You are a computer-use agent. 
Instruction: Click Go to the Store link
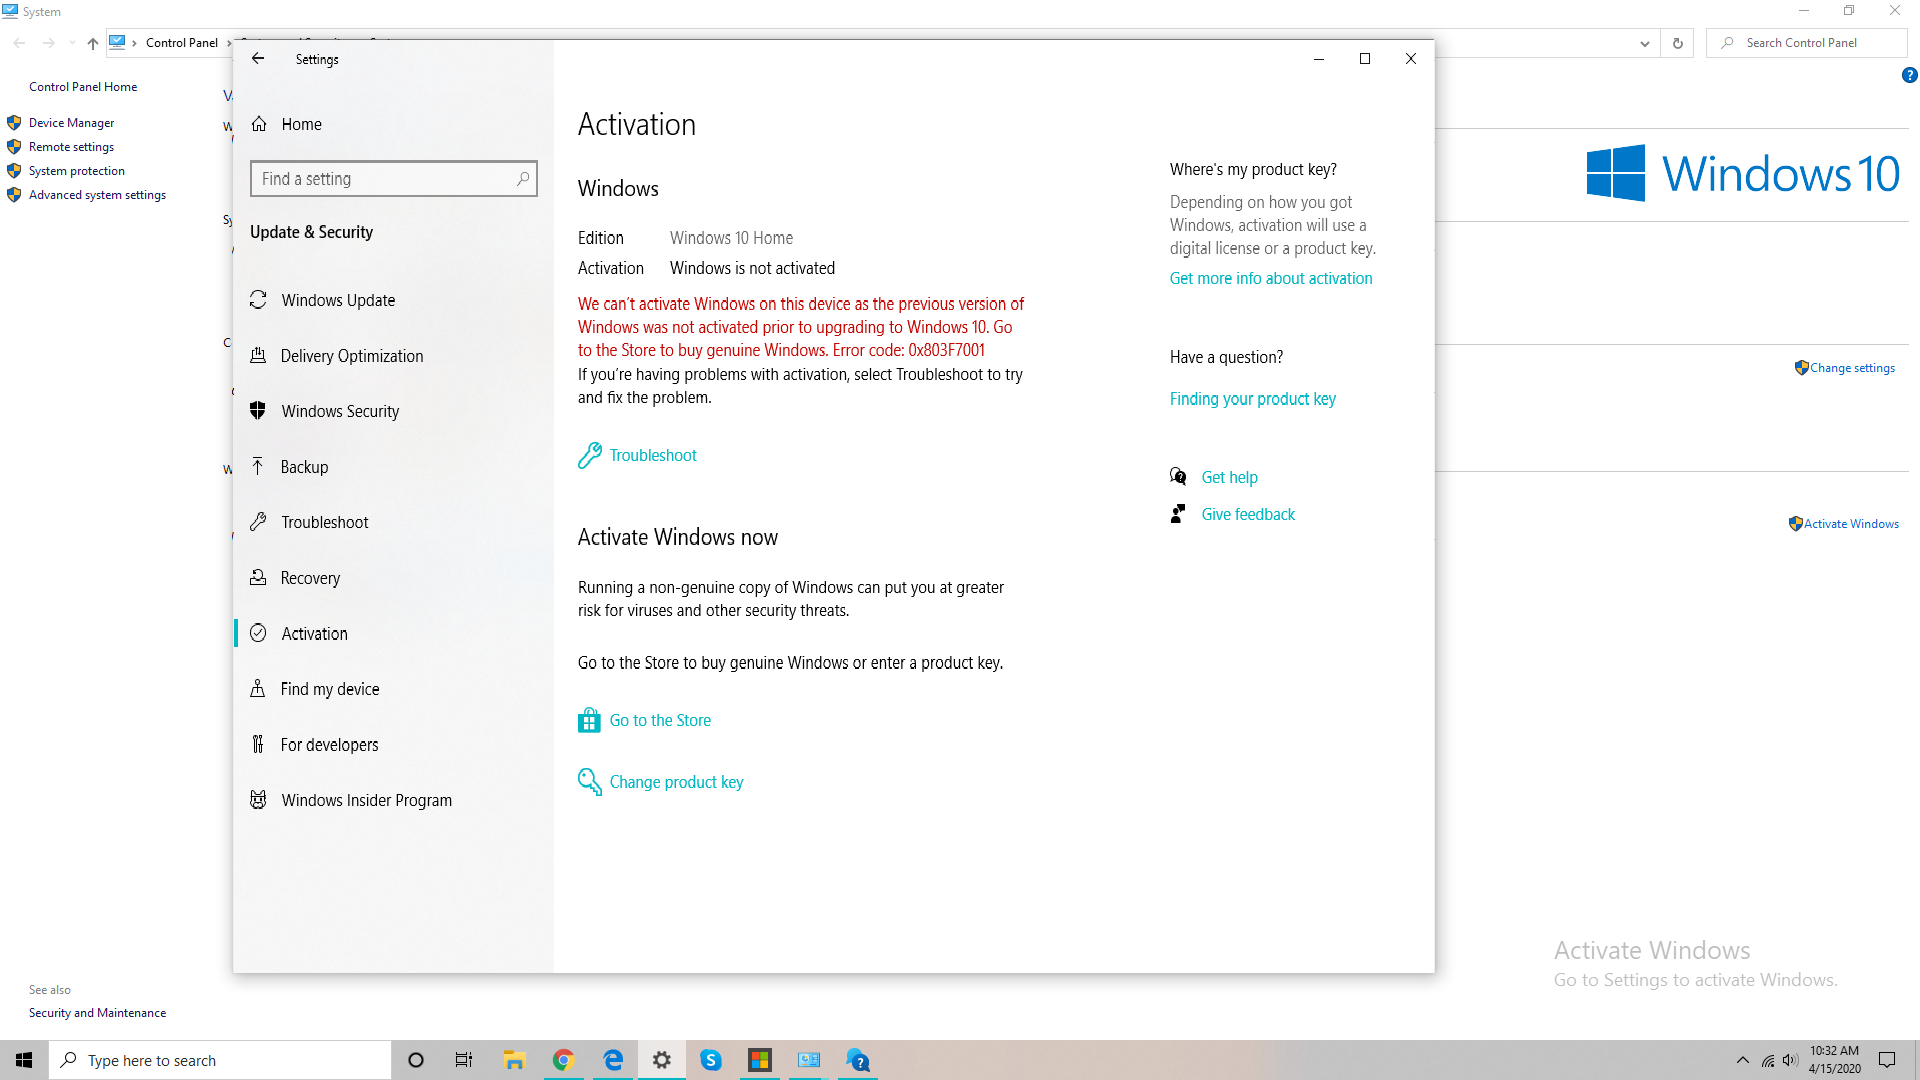click(x=660, y=720)
